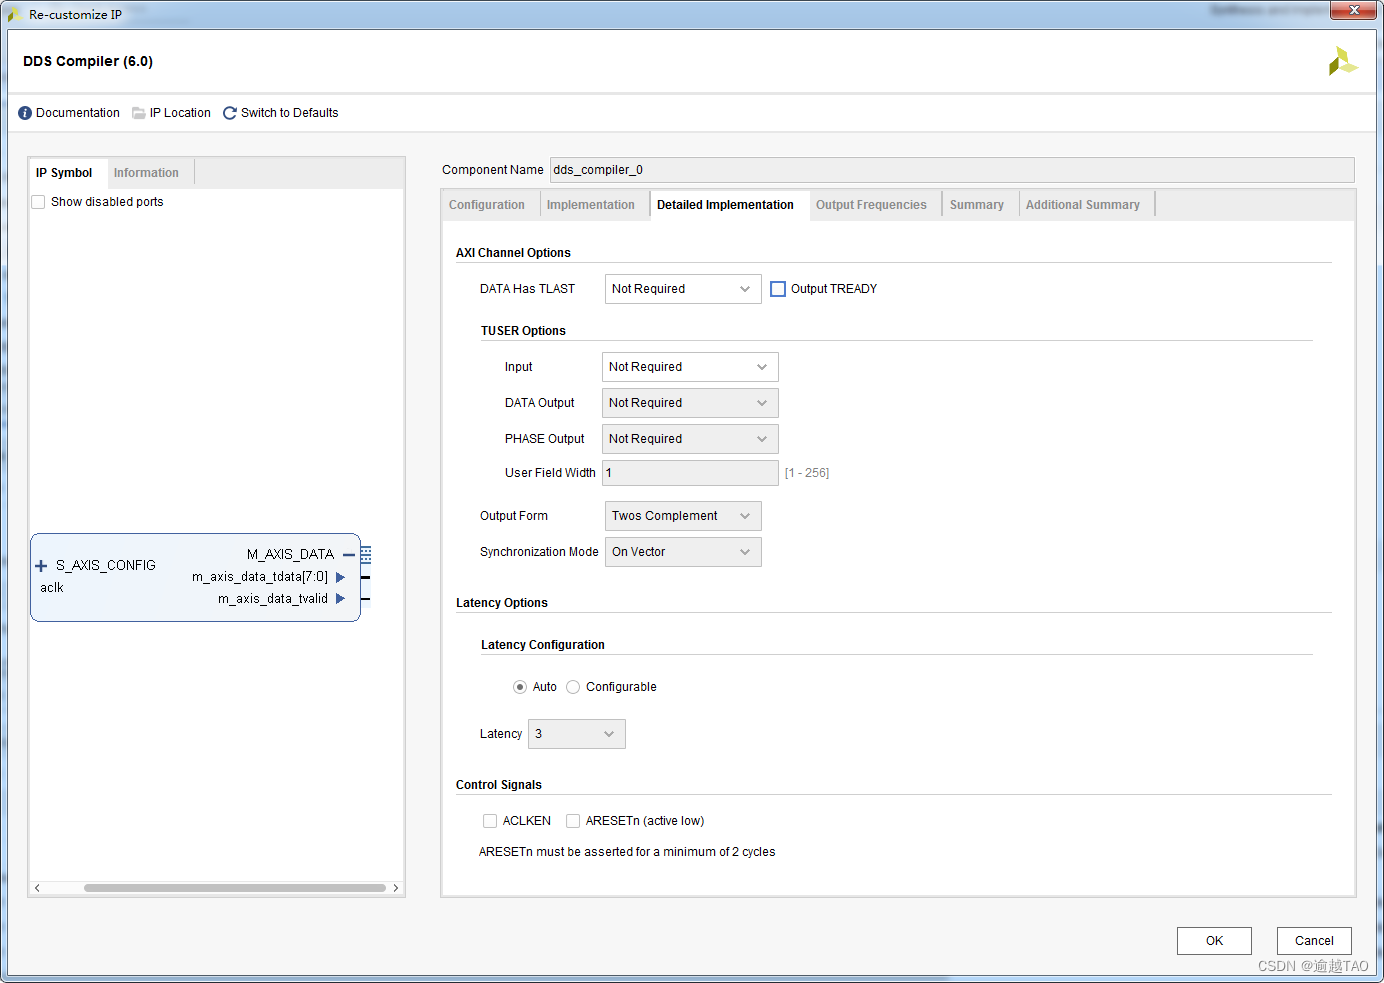Close the Re-customize IP window

1354,11
